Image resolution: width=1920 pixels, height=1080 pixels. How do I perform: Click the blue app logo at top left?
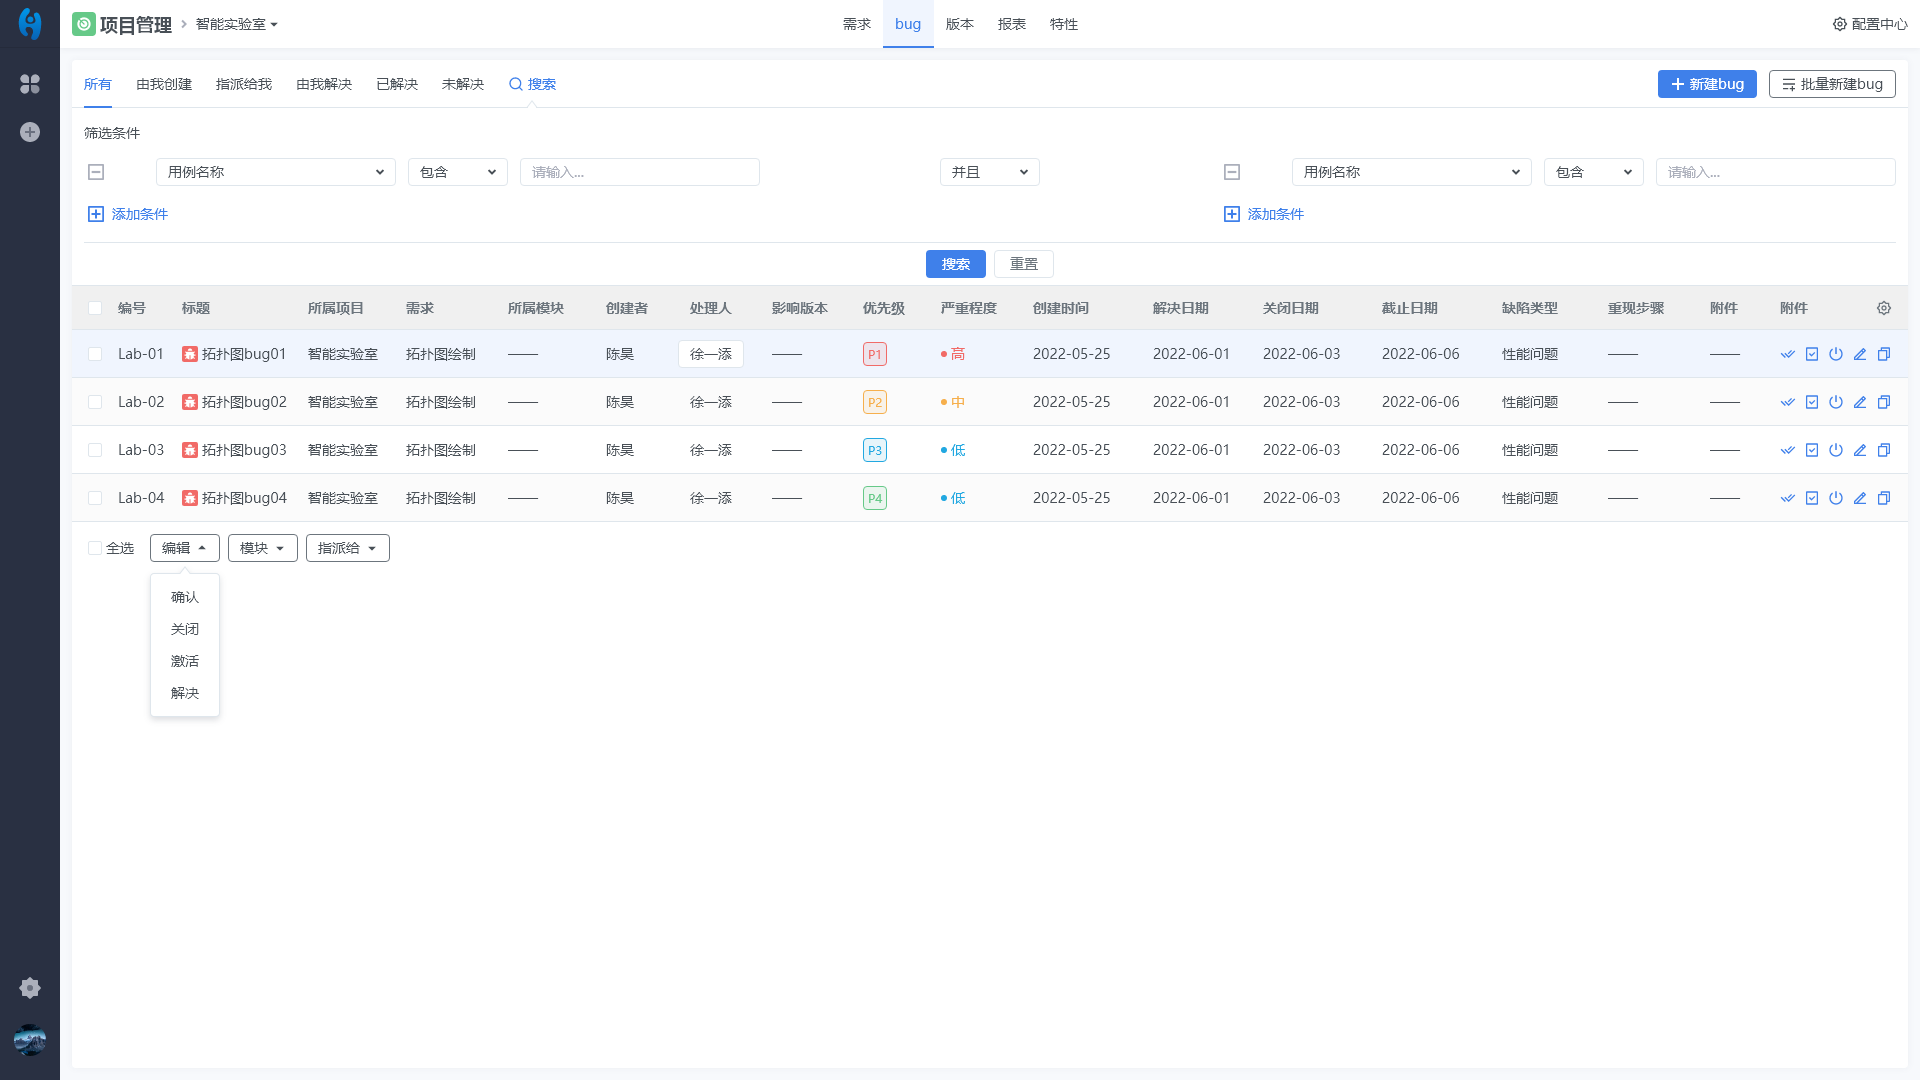30,24
